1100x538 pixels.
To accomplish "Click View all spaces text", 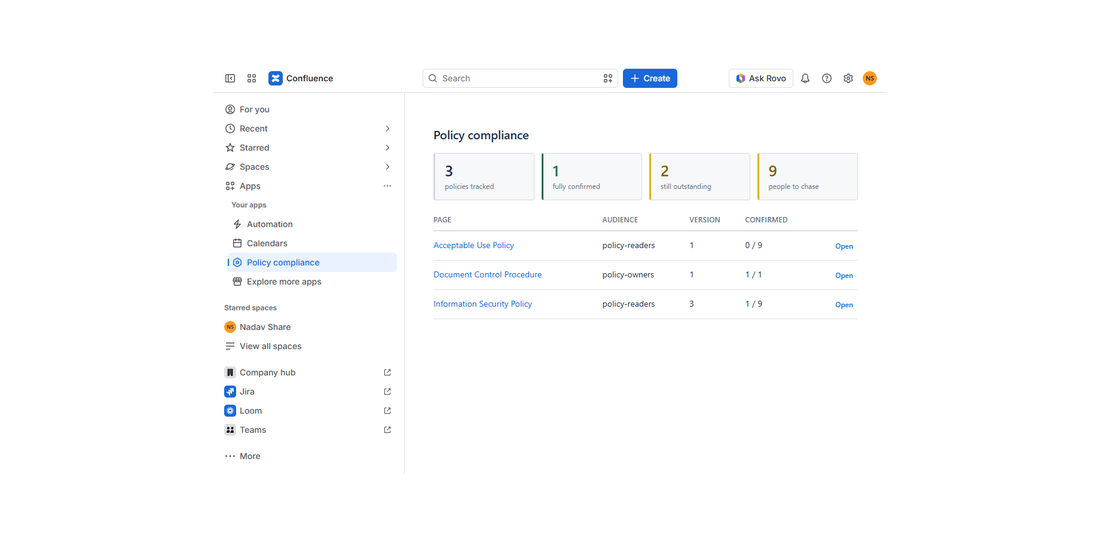I will click(x=271, y=346).
